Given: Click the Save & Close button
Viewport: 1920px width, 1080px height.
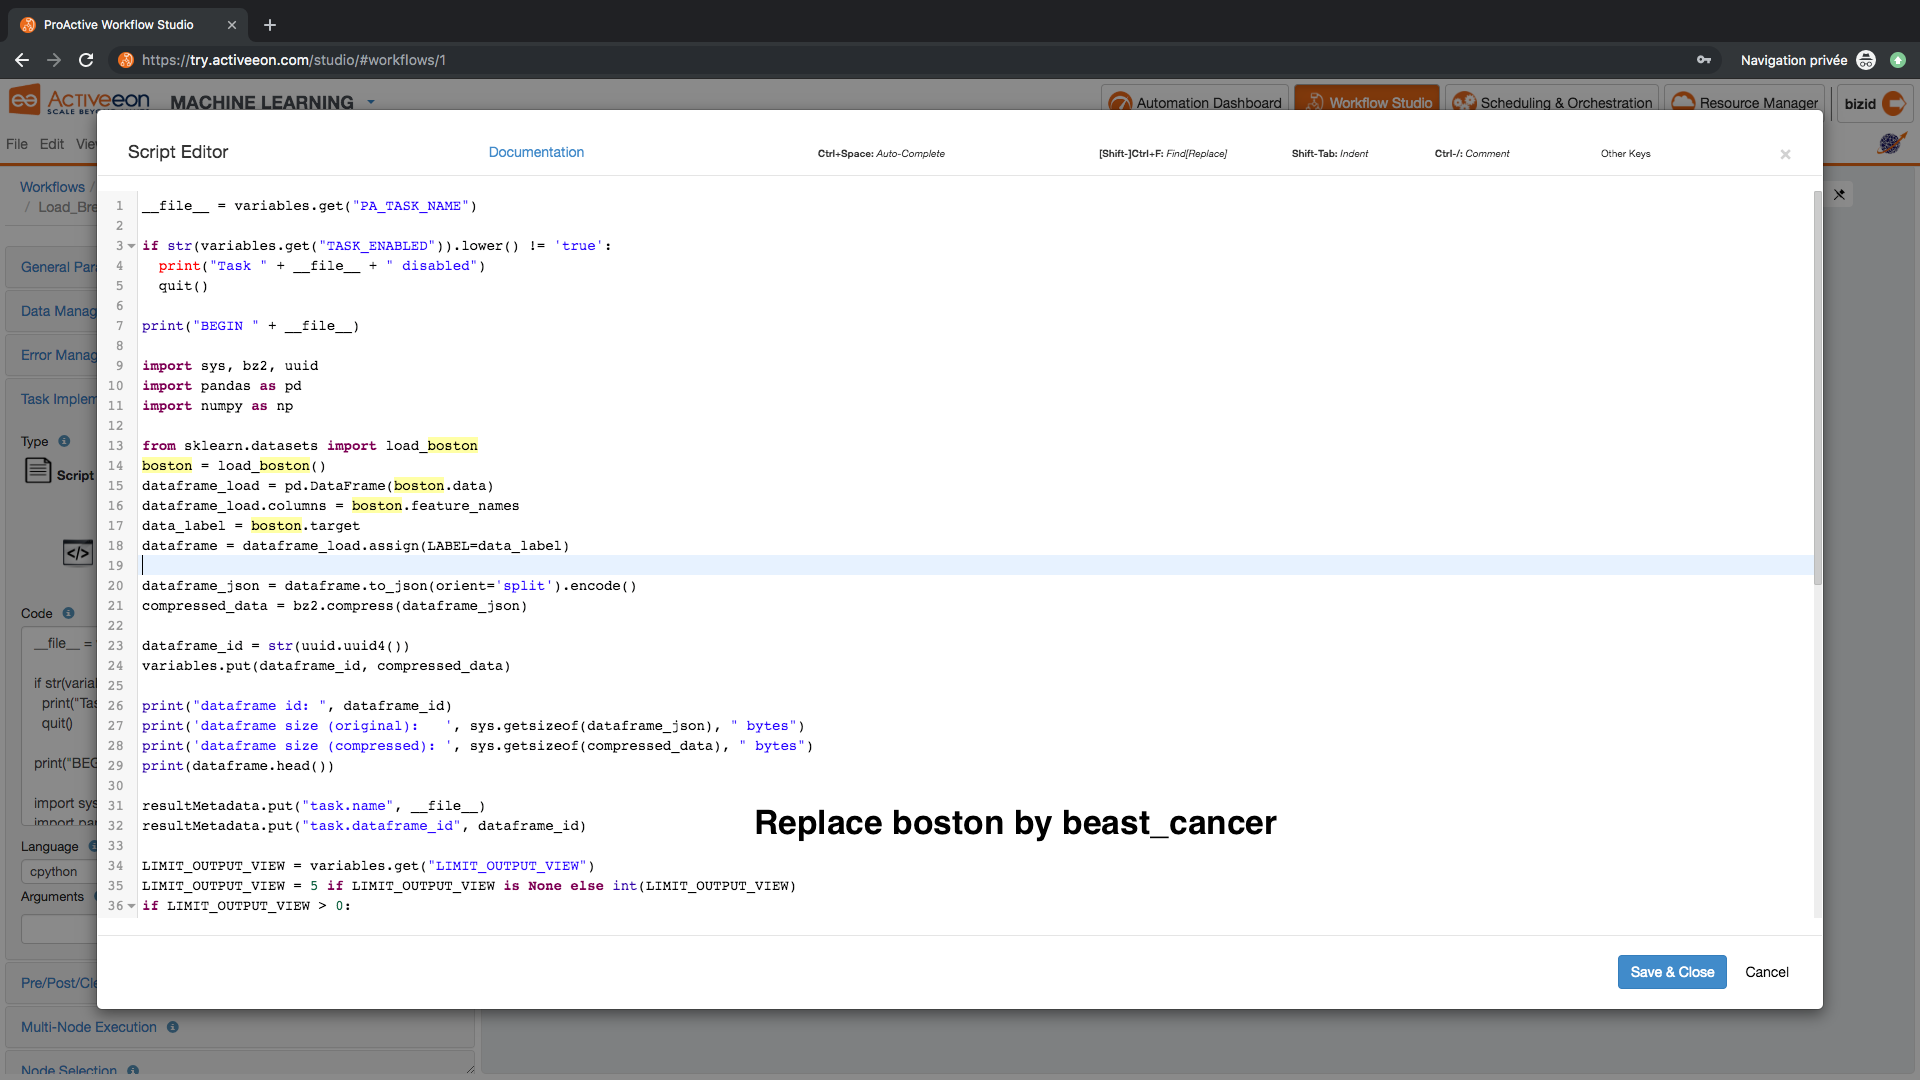Looking at the screenshot, I should click(1672, 972).
